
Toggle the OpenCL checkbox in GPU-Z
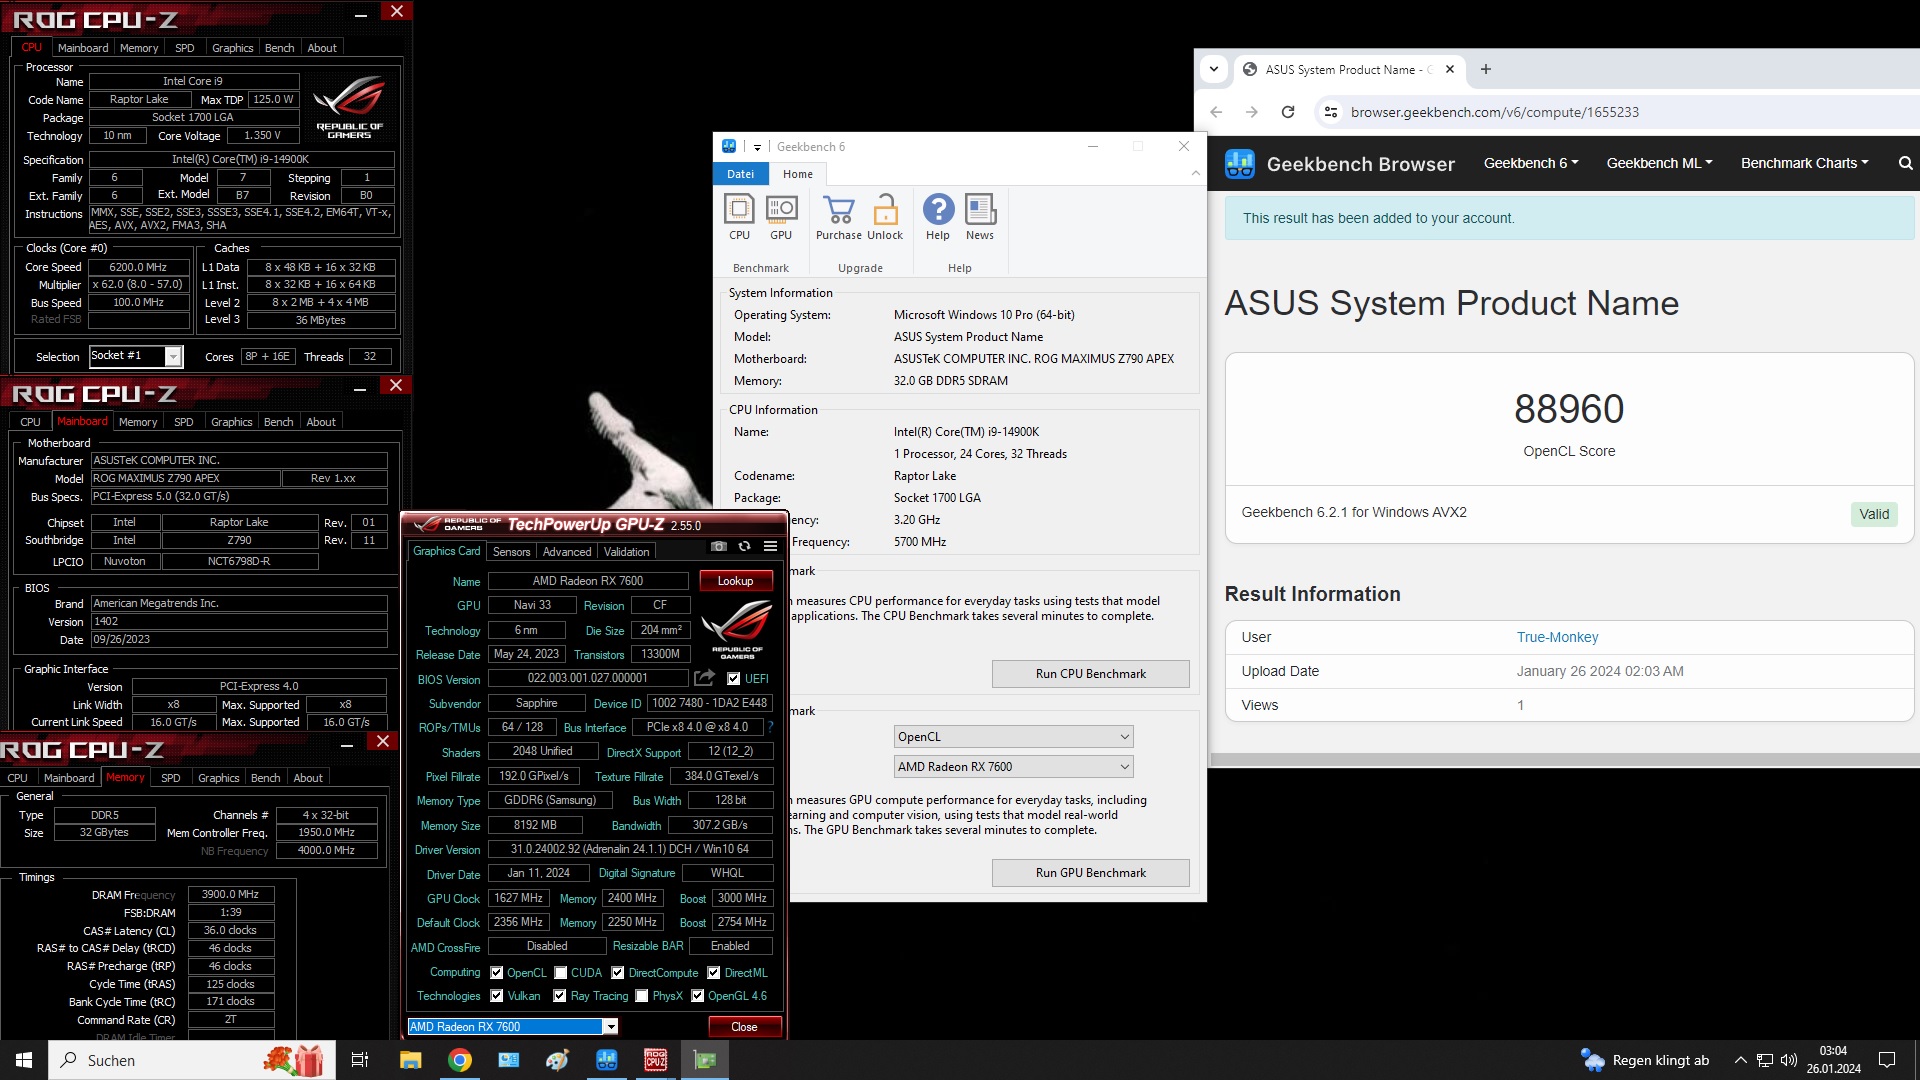point(497,973)
